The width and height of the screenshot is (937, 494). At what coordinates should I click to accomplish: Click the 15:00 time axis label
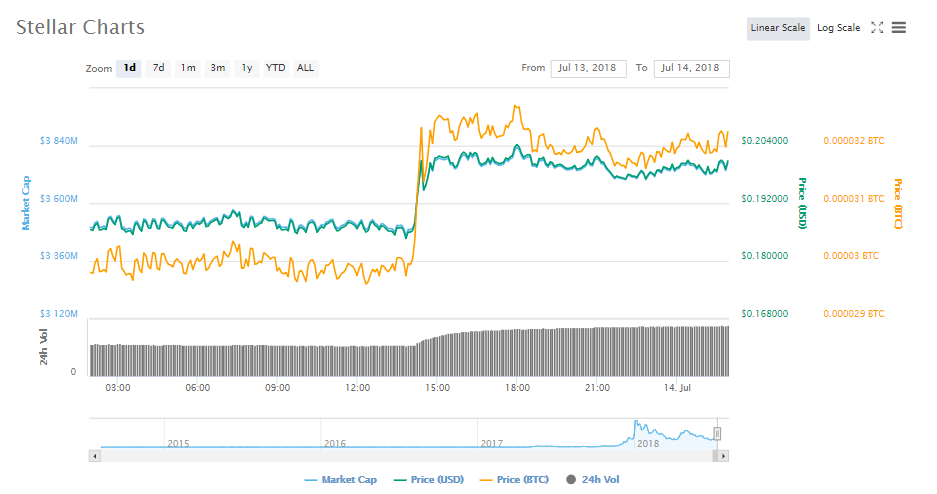(x=437, y=388)
